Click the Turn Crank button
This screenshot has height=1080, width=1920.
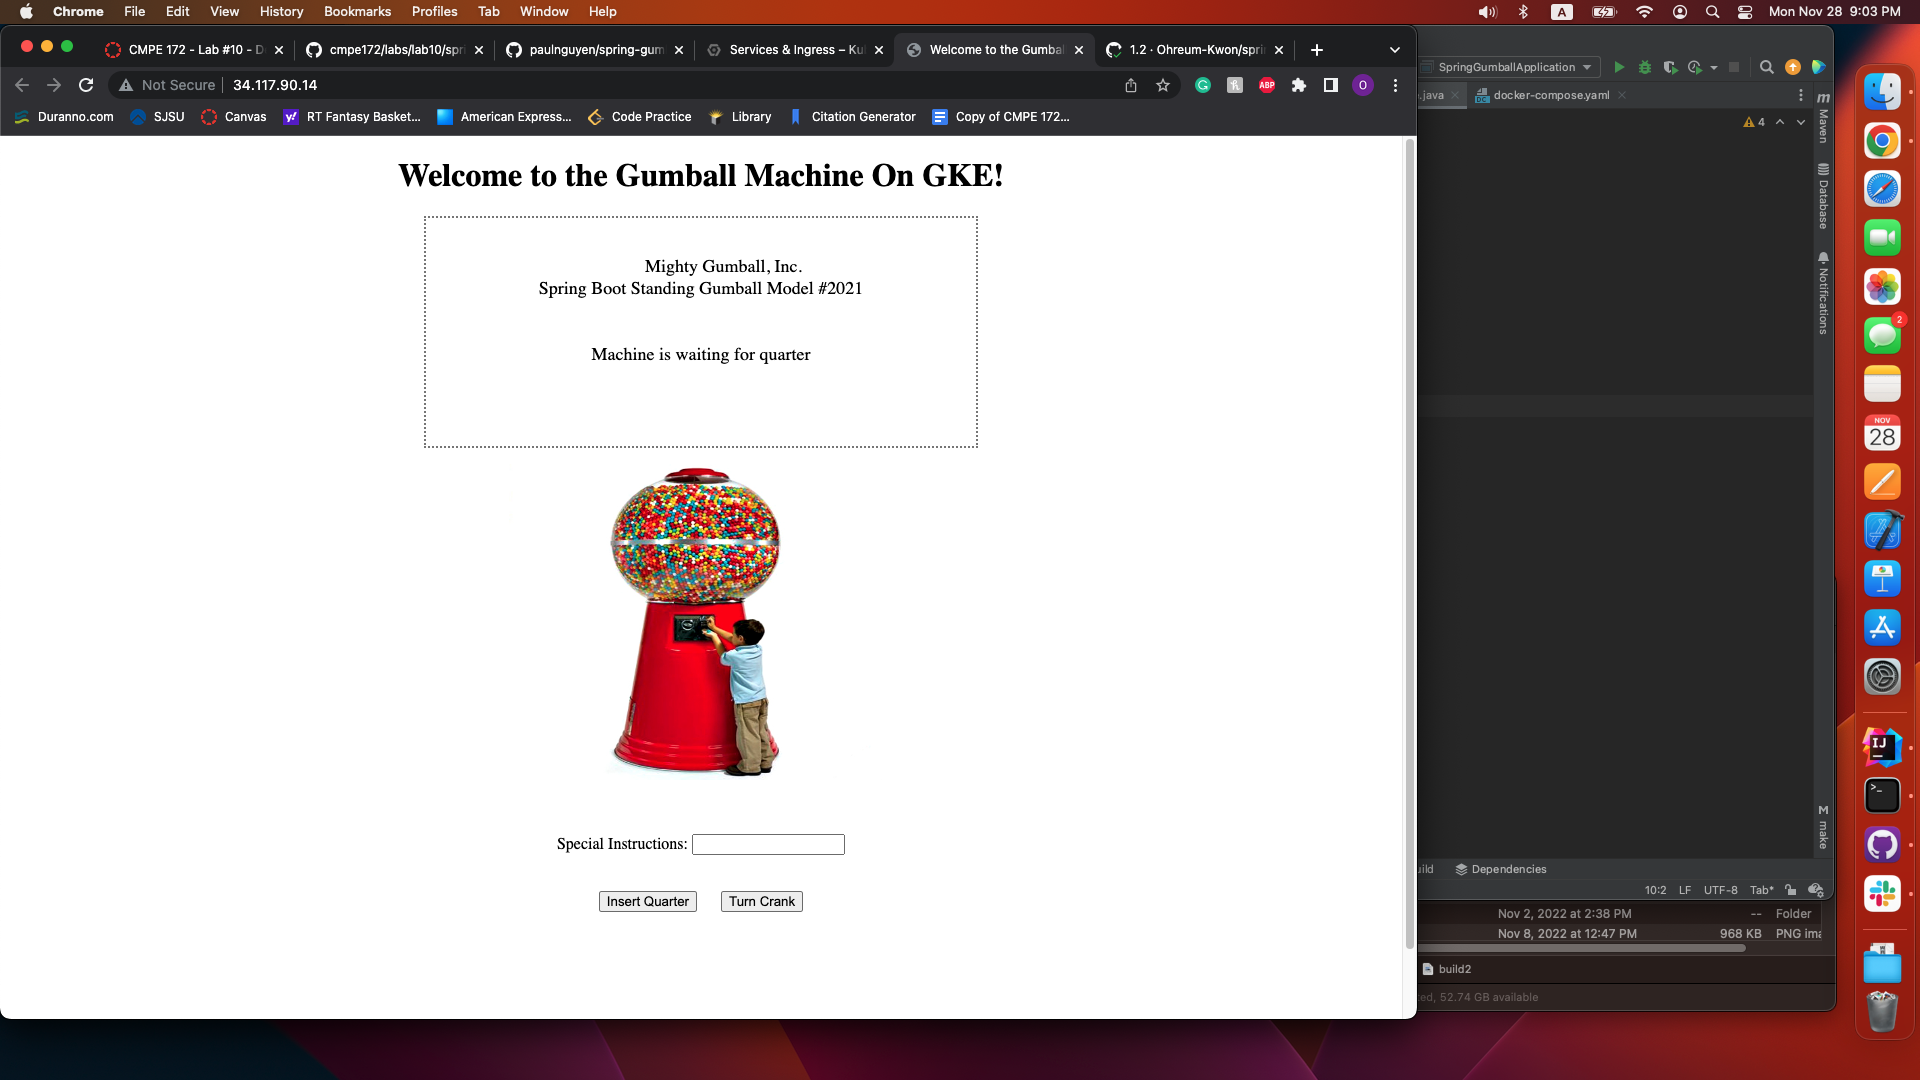pos(761,901)
